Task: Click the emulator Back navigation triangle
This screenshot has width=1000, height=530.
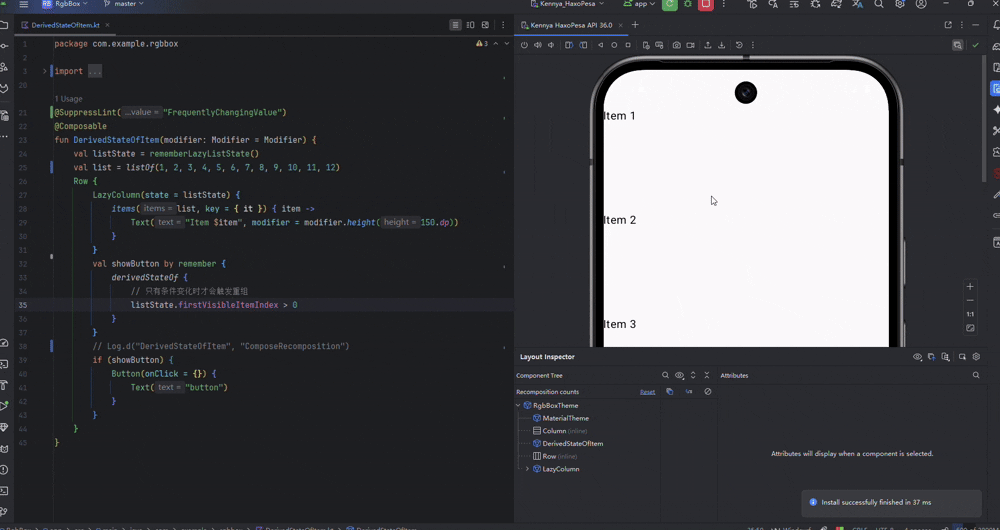Action: (600, 45)
